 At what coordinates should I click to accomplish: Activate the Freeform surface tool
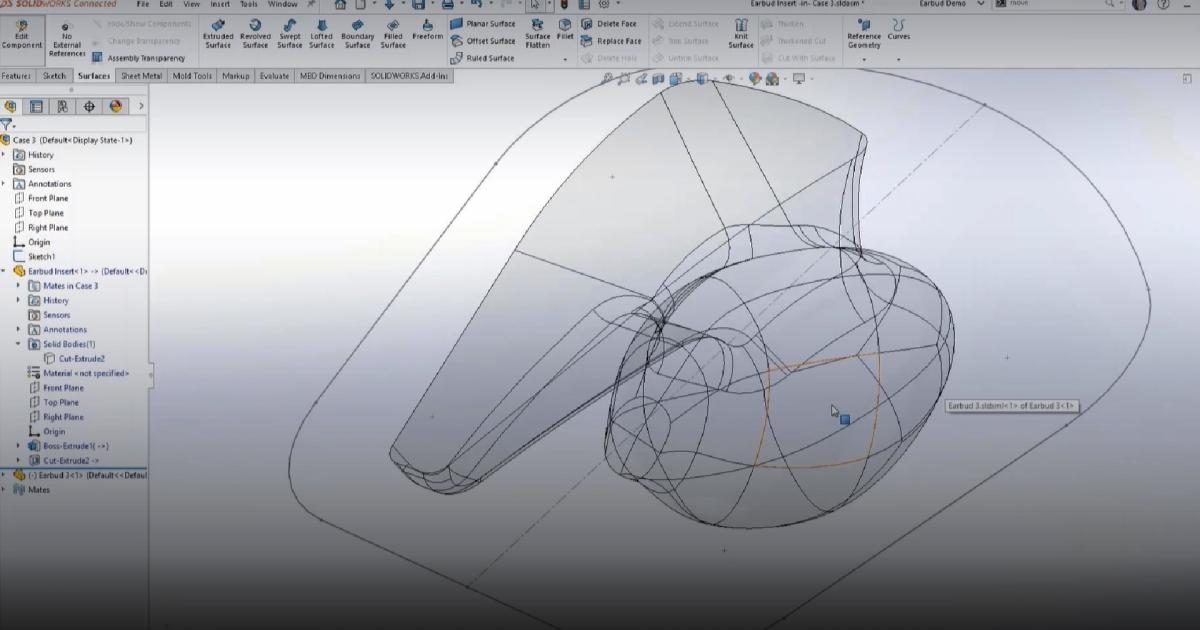click(x=428, y=33)
